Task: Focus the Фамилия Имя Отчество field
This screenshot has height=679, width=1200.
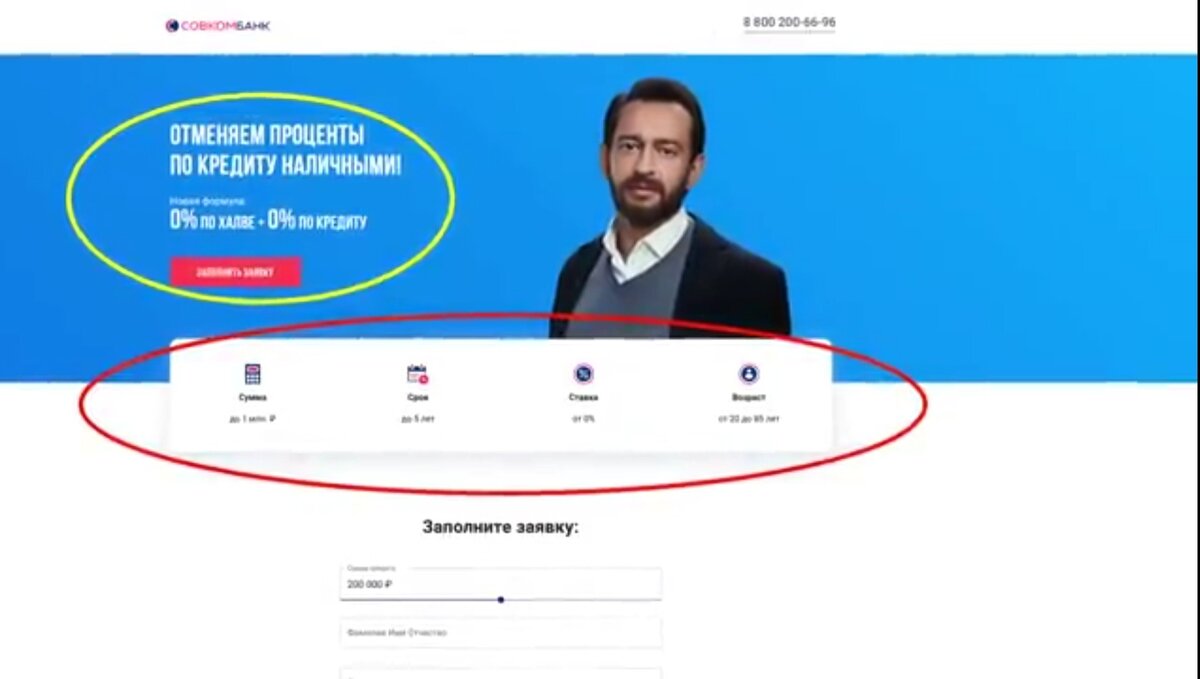Action: coord(500,633)
